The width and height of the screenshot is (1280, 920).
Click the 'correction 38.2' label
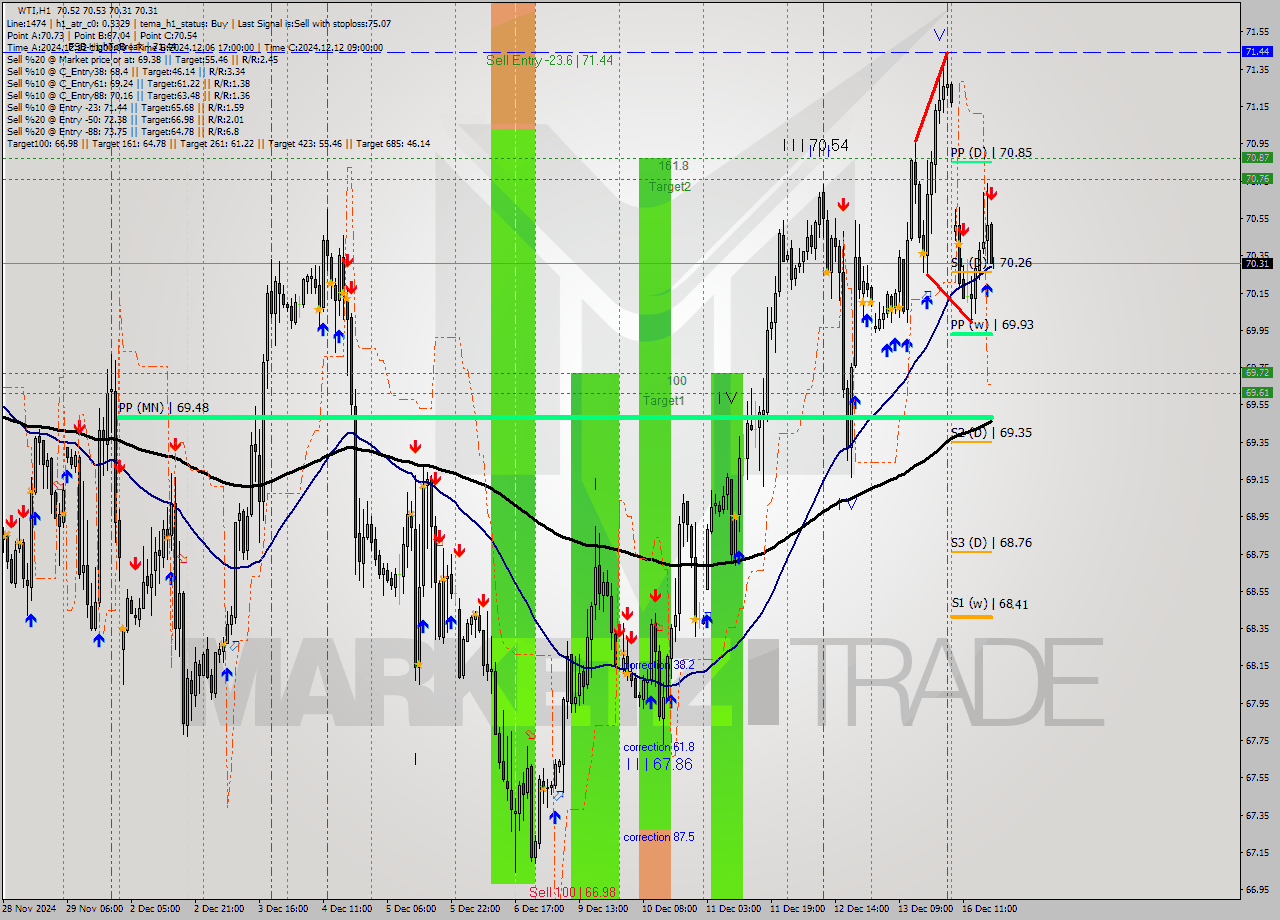point(658,664)
